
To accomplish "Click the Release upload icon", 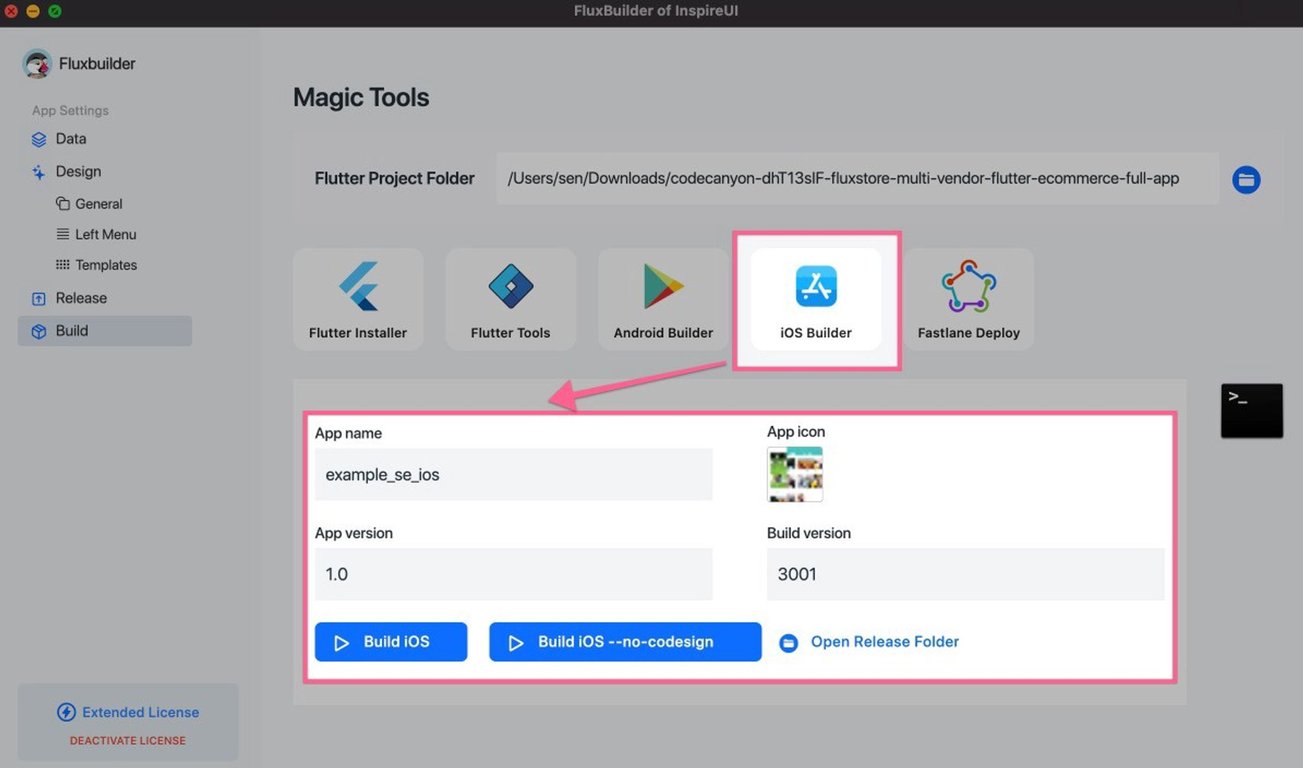I will tap(39, 299).
